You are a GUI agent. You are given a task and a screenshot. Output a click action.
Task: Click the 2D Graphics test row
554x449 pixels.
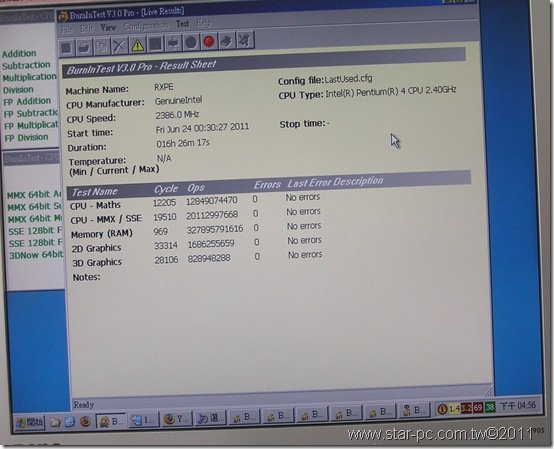(x=197, y=245)
